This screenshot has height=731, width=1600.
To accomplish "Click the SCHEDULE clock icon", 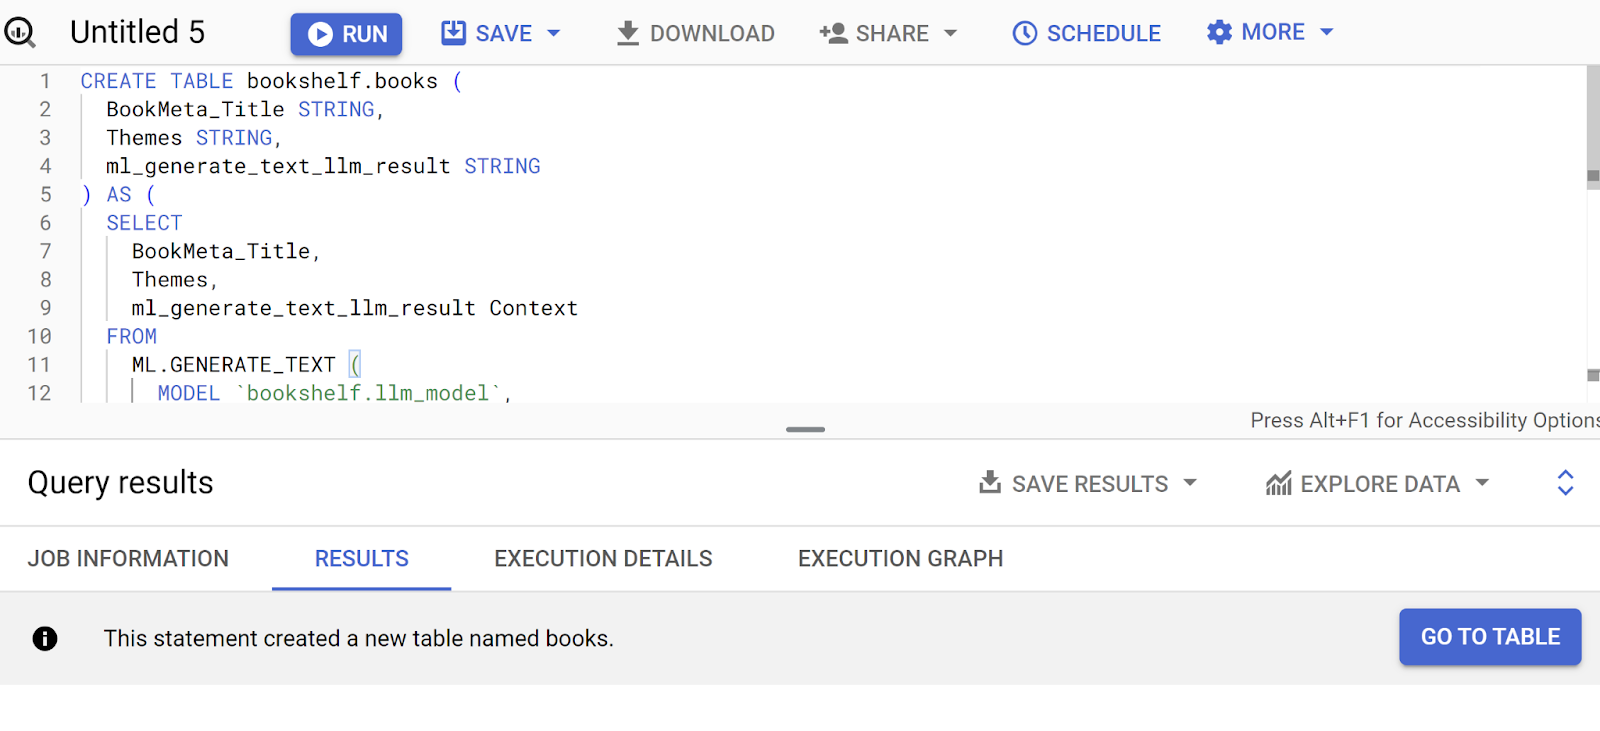I will pos(1024,34).
